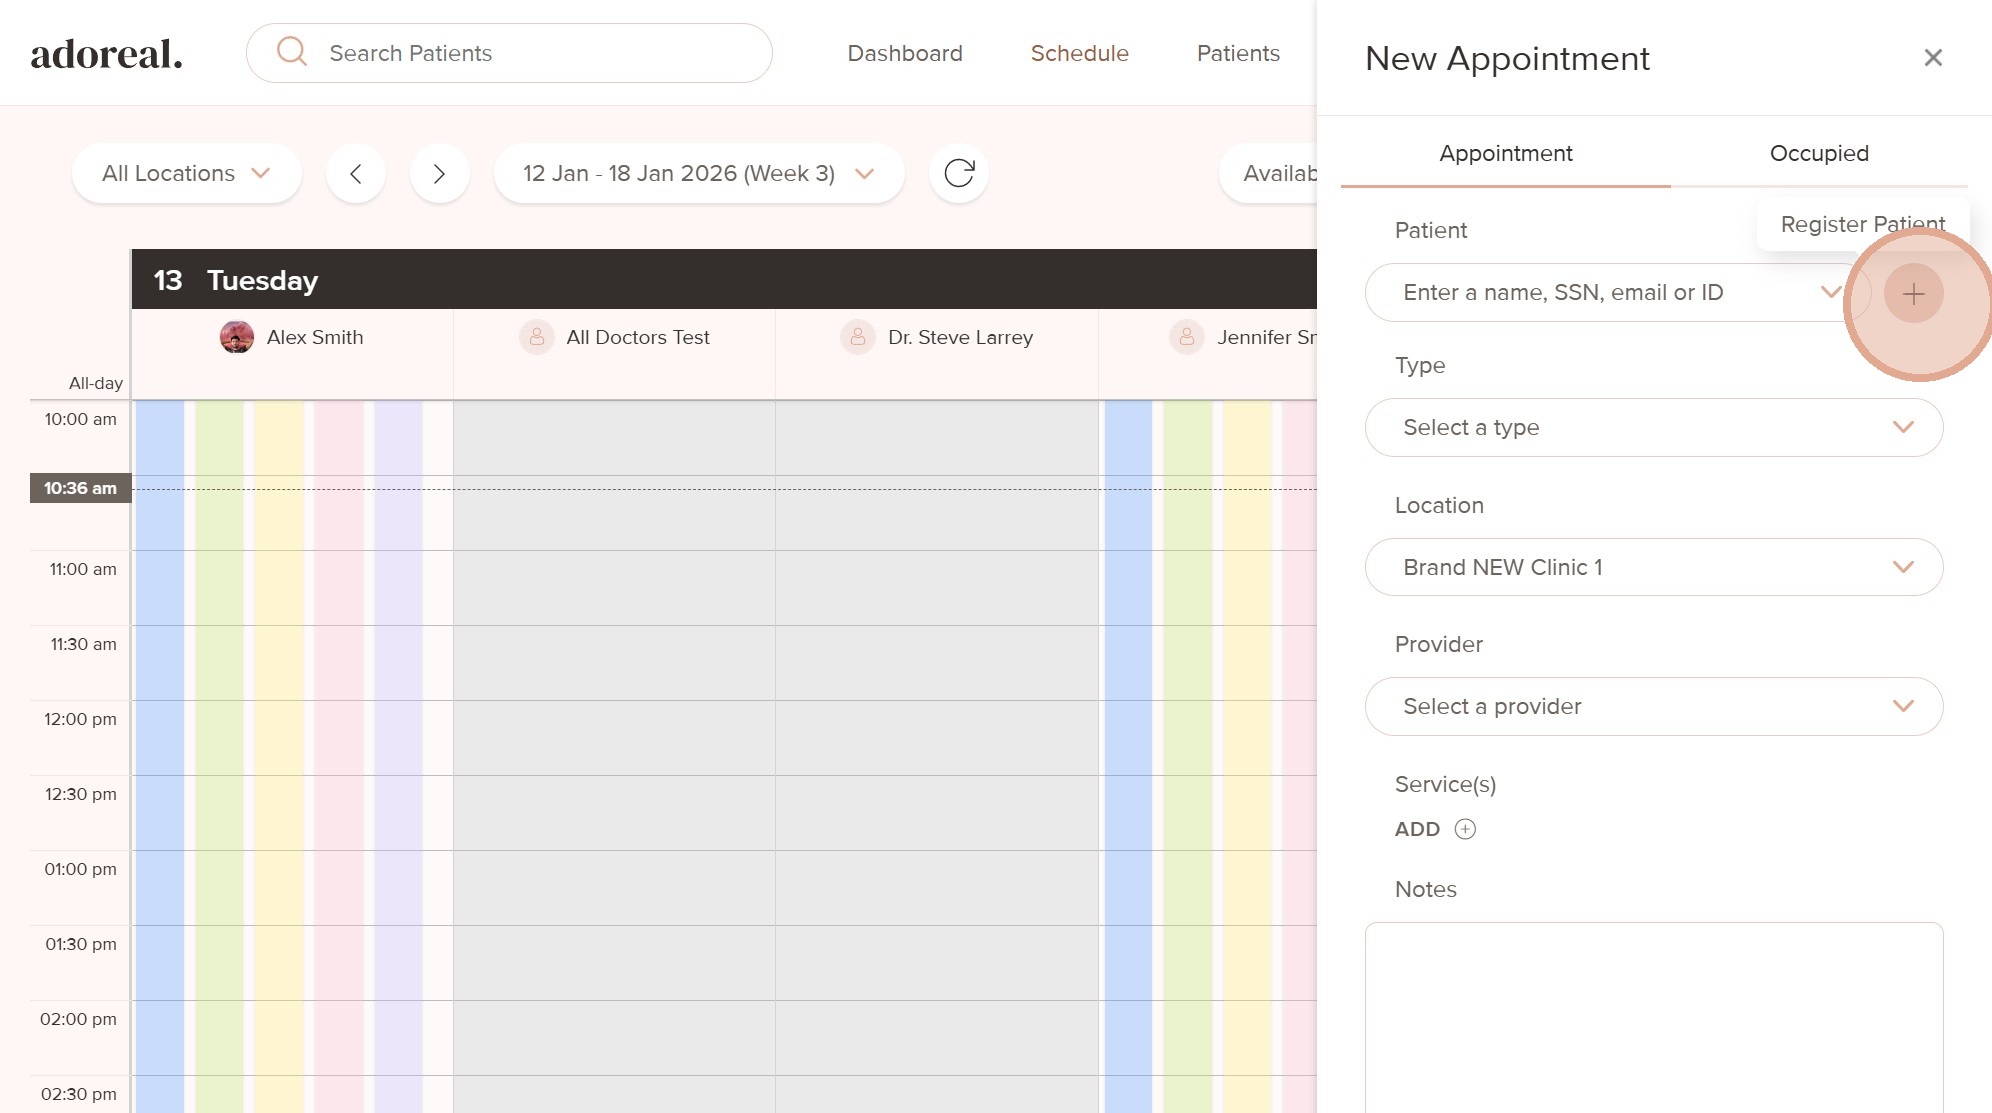
Task: Click the refresh schedule icon
Action: [x=958, y=173]
